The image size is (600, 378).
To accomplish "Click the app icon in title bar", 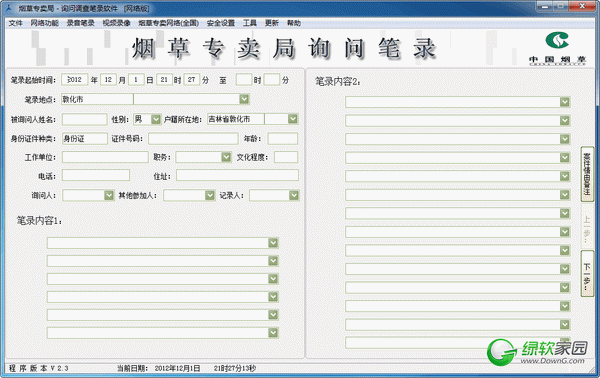I will pyautogui.click(x=8, y=8).
